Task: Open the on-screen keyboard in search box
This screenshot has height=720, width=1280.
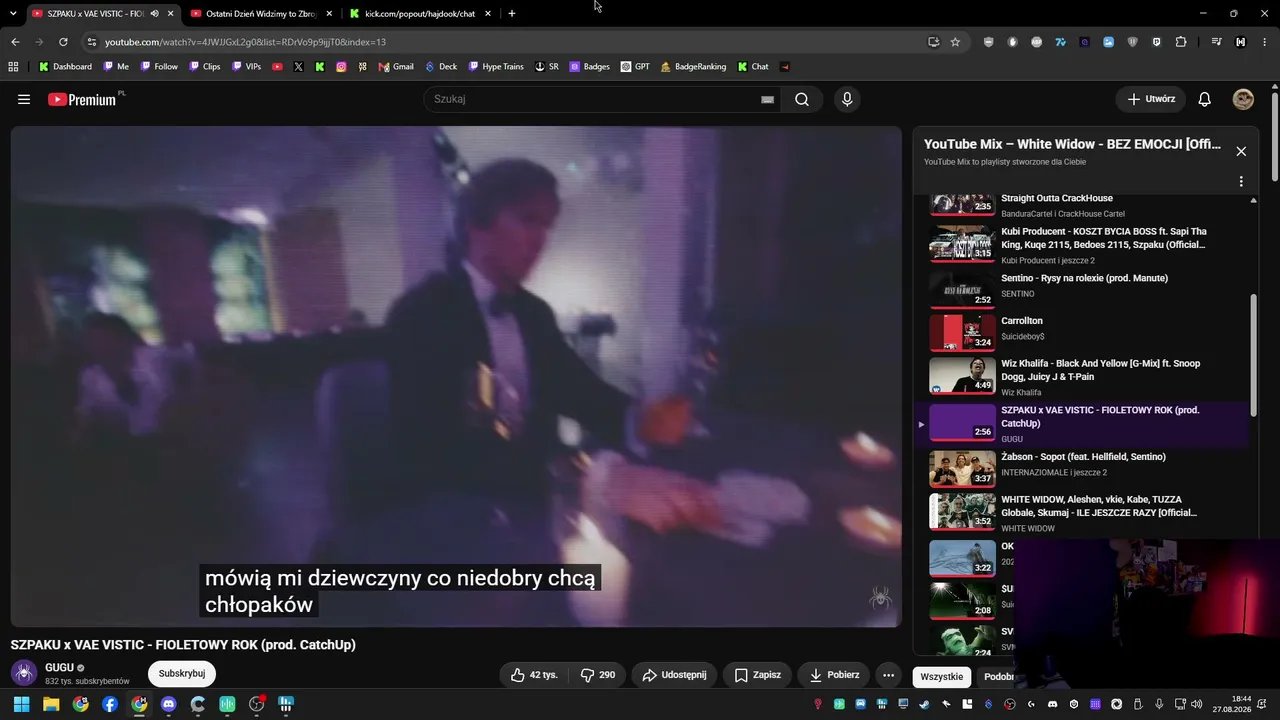Action: point(767,100)
